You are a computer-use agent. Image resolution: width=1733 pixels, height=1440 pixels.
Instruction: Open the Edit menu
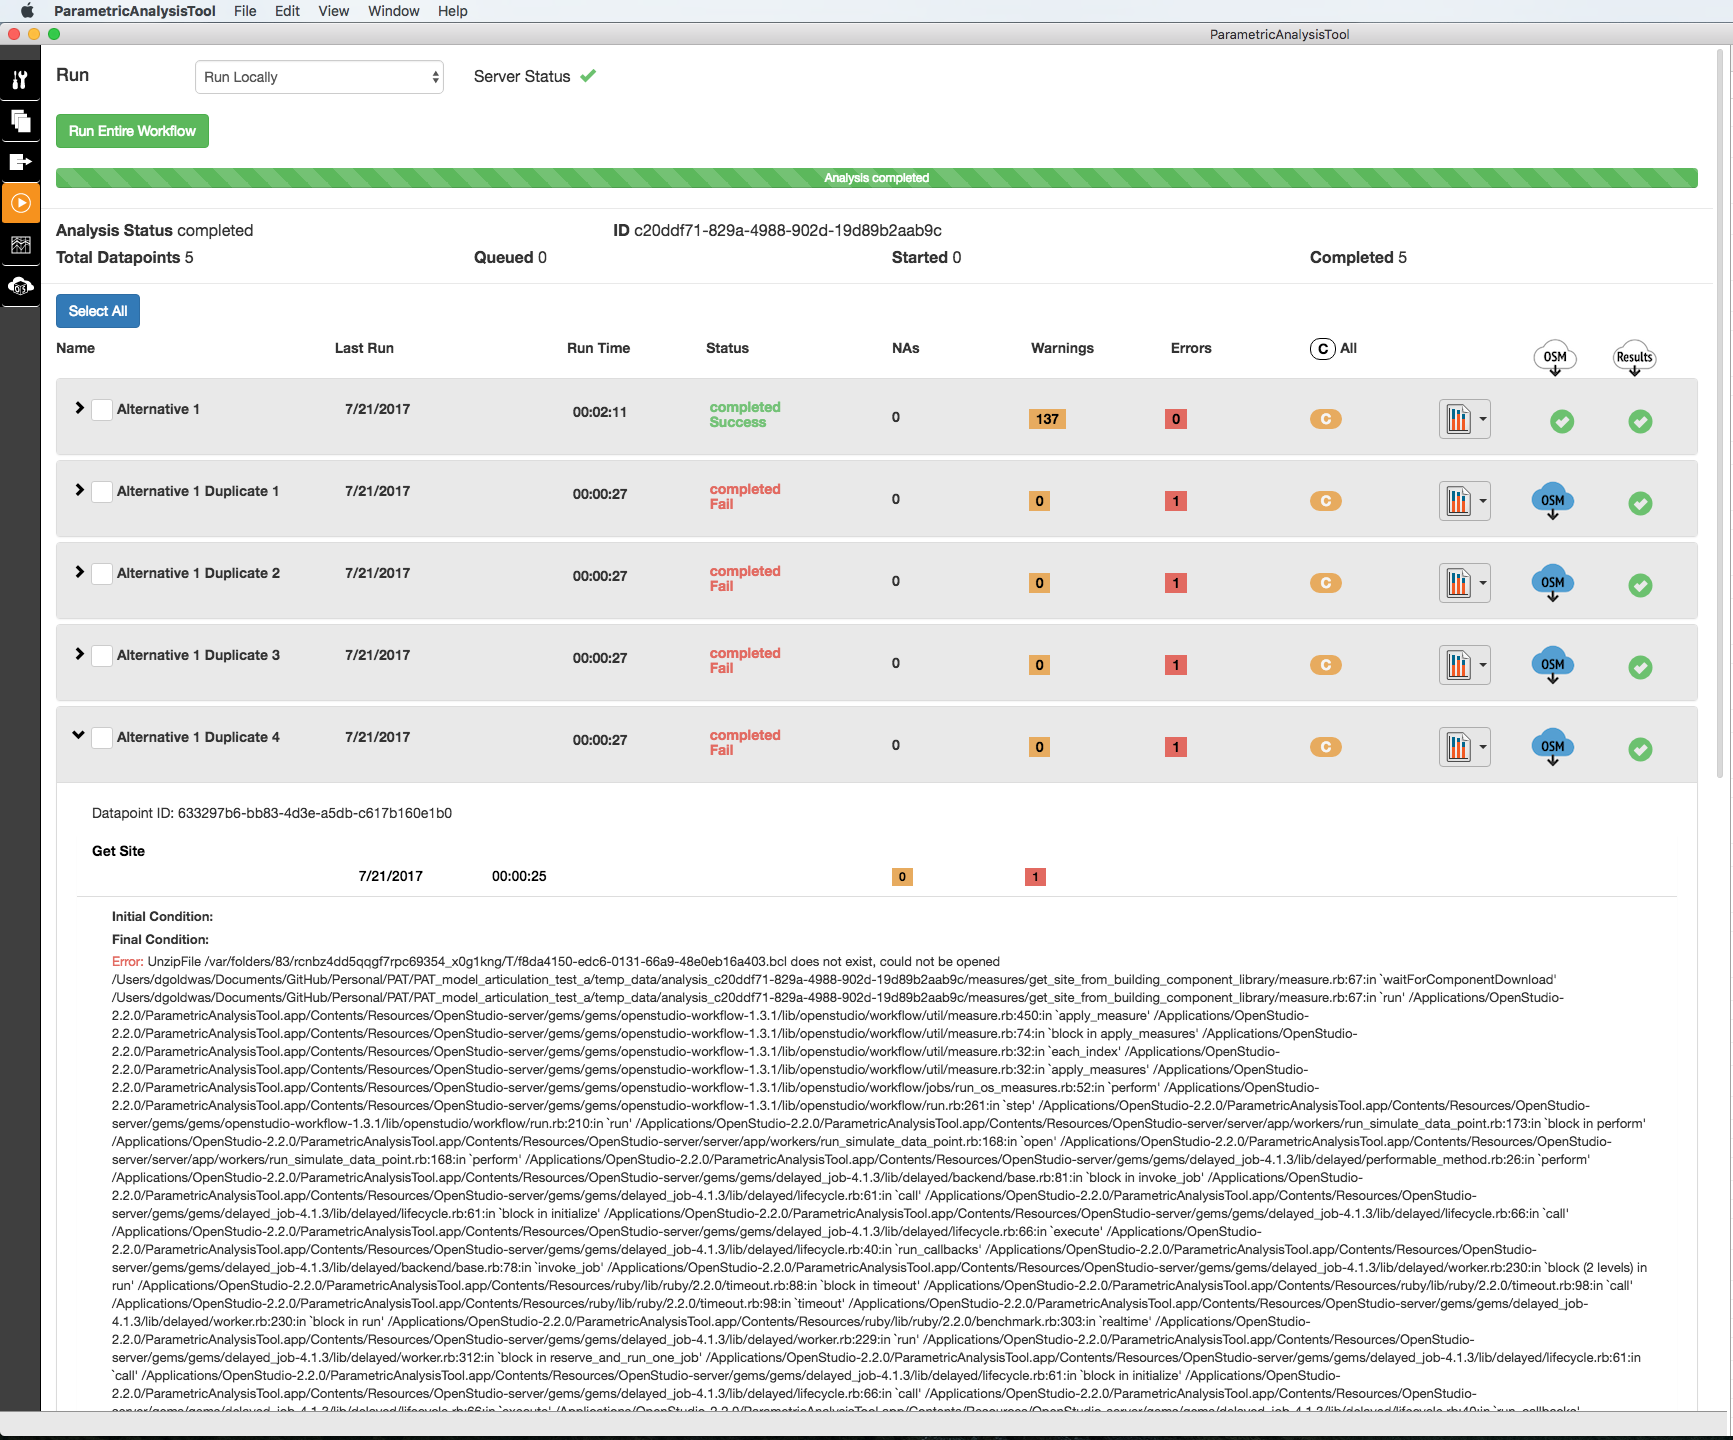[288, 11]
